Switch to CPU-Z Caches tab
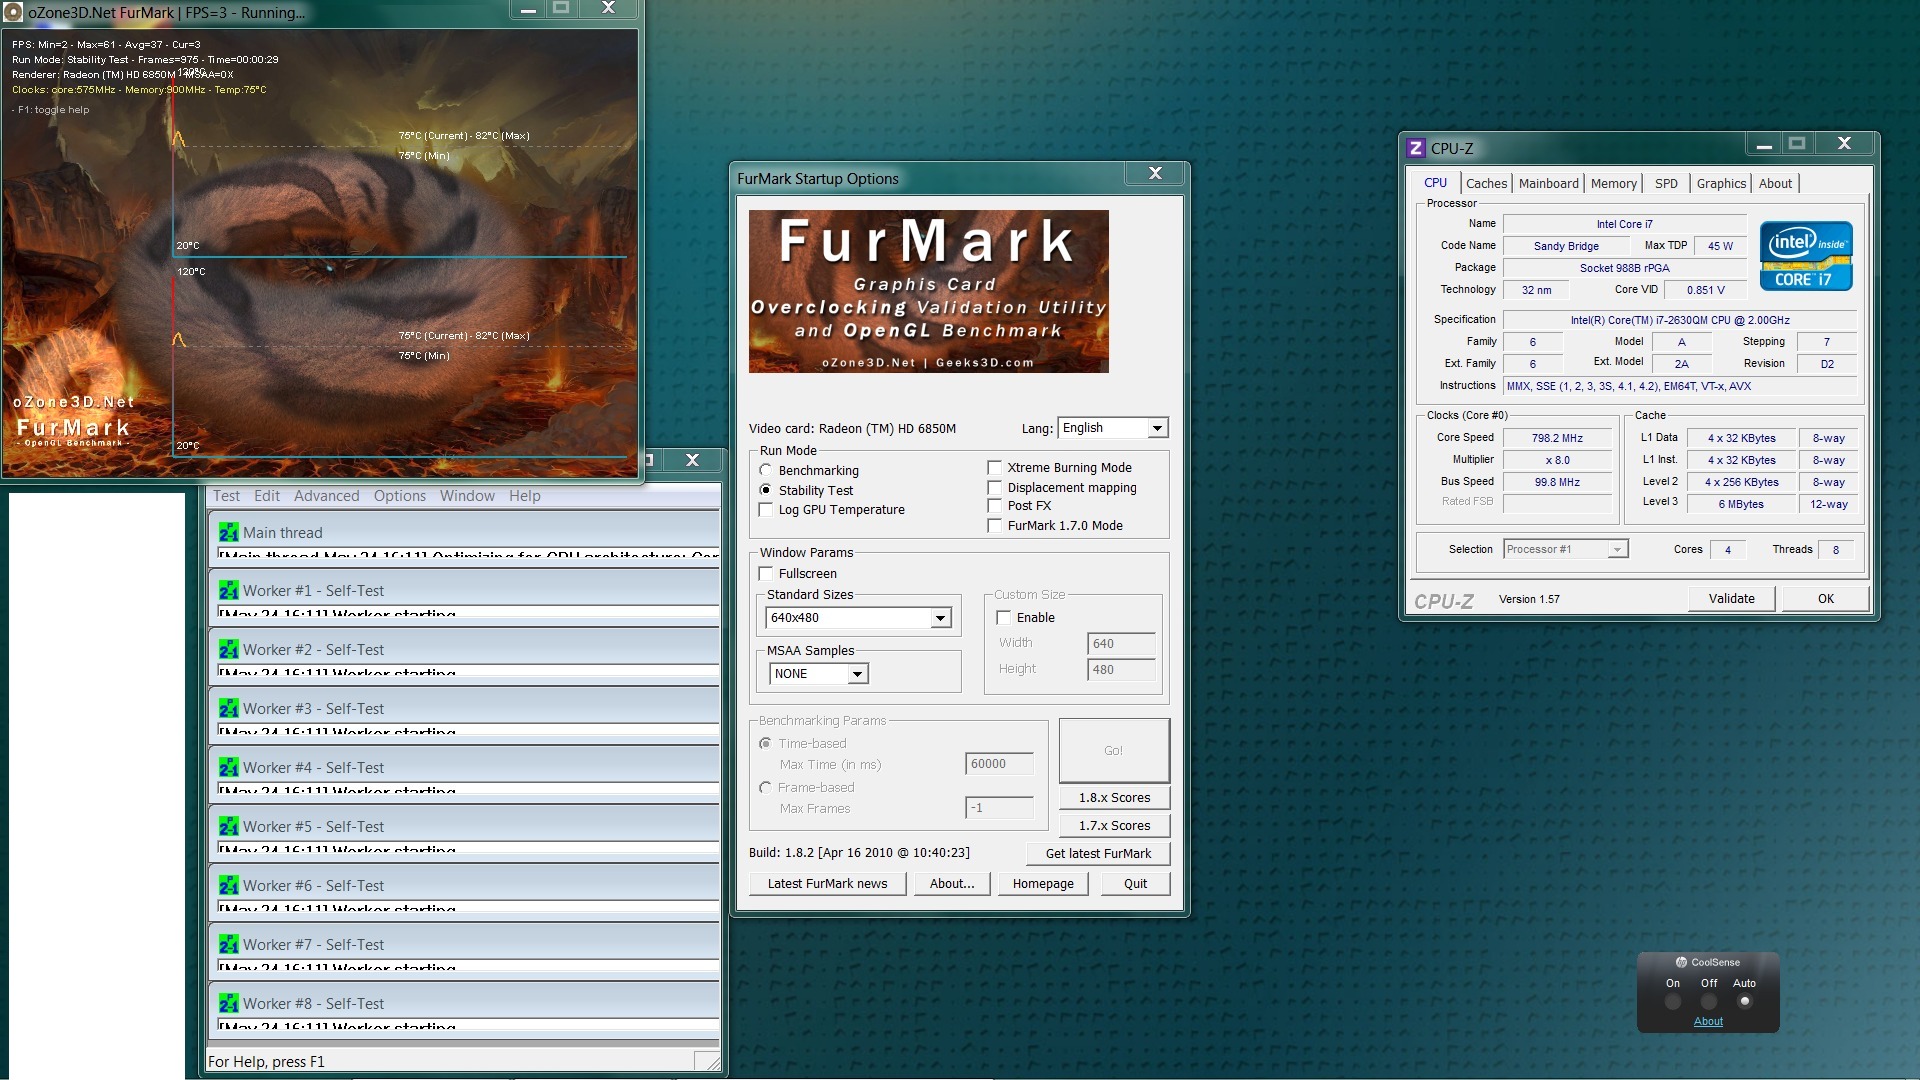The image size is (1920, 1080). 1486,183
